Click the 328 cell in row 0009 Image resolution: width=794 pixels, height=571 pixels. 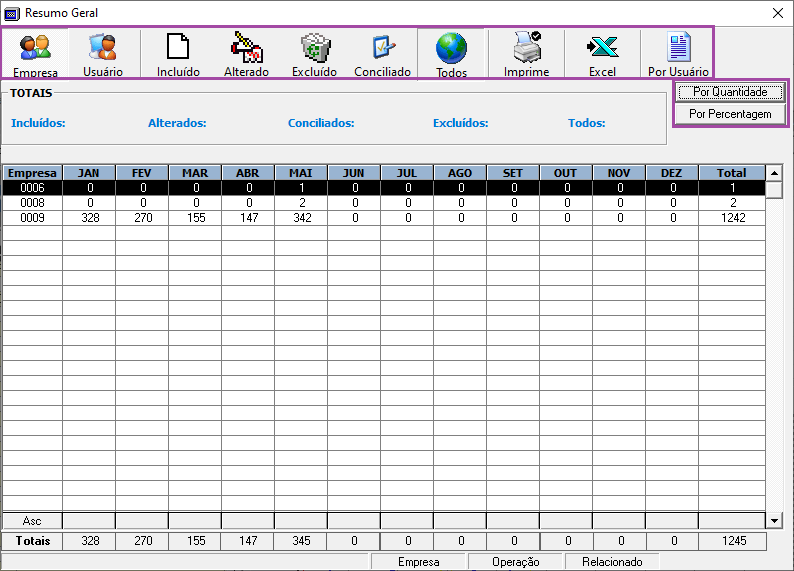90,218
